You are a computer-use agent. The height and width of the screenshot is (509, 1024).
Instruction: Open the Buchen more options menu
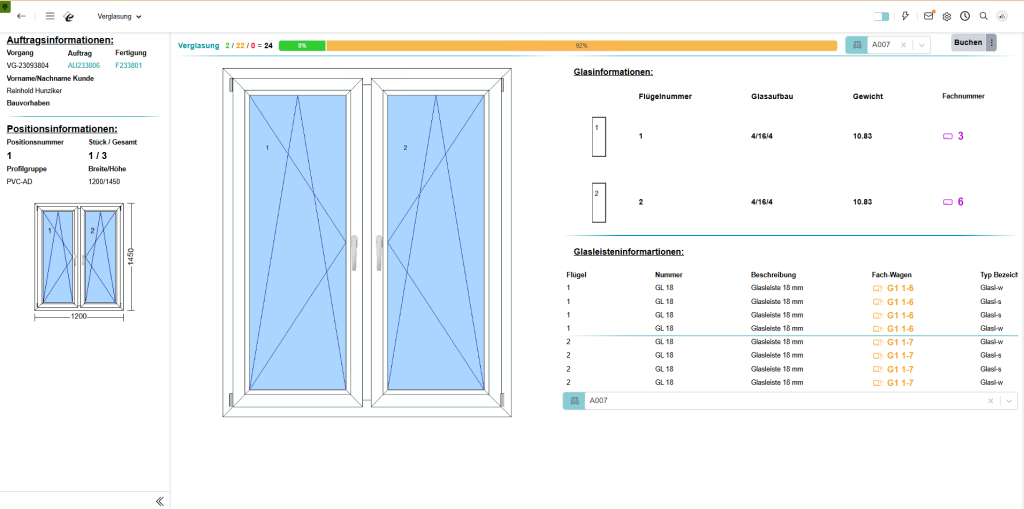[x=991, y=42]
